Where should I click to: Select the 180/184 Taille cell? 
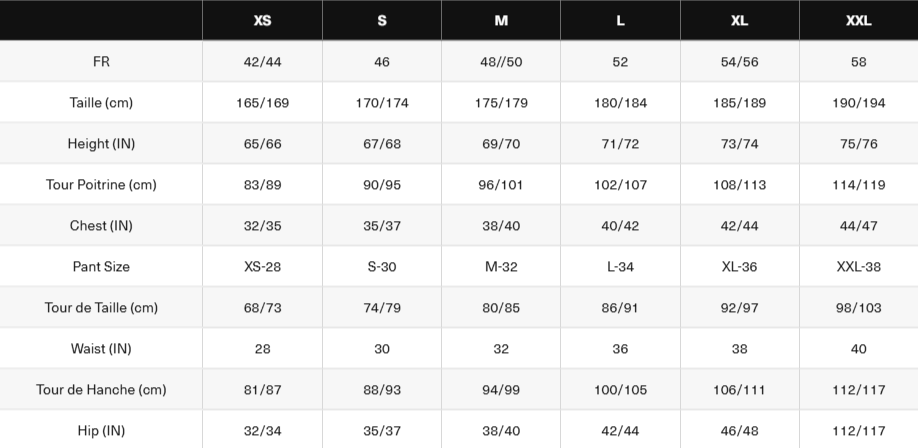tap(620, 103)
